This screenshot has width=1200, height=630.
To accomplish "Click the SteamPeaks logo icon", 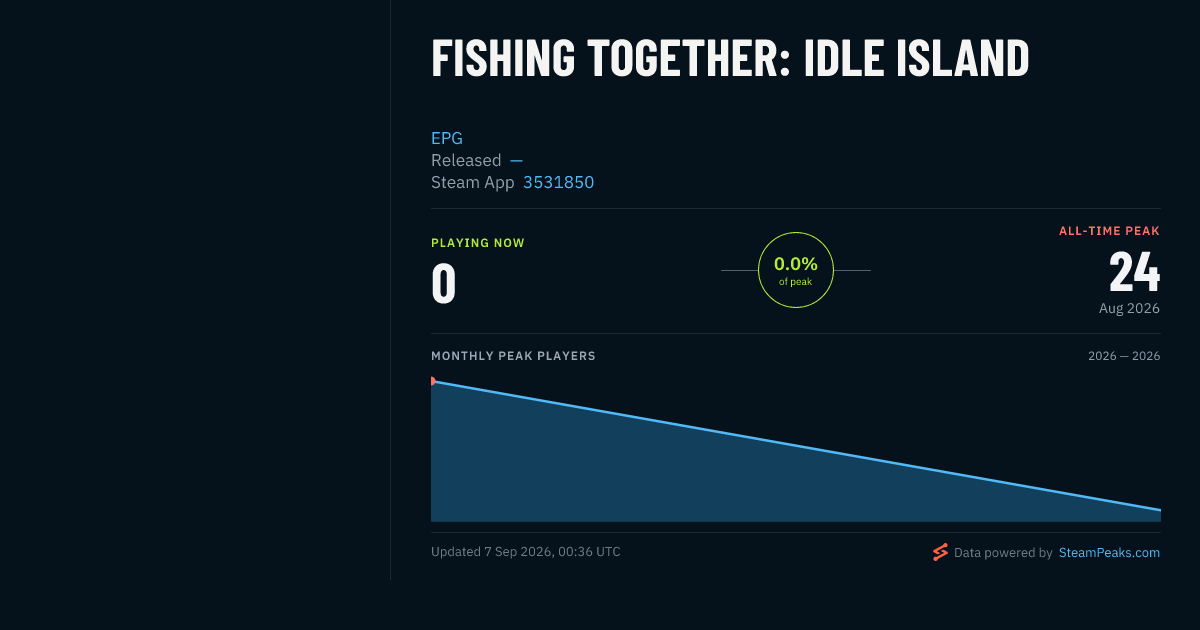I will point(940,552).
